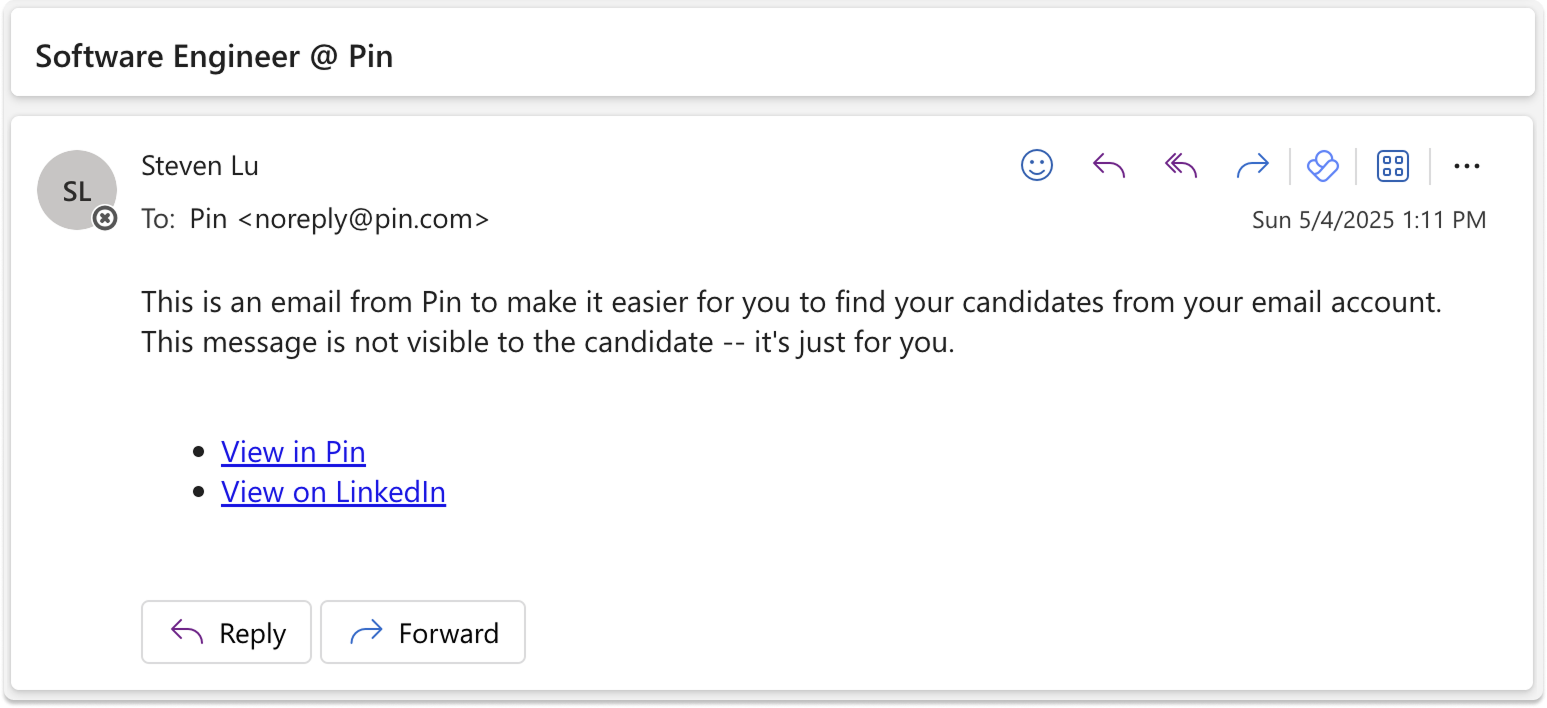The width and height of the screenshot is (1547, 708).
Task: Select the recipient Pin <noreply@pin.com>
Action: click(340, 219)
